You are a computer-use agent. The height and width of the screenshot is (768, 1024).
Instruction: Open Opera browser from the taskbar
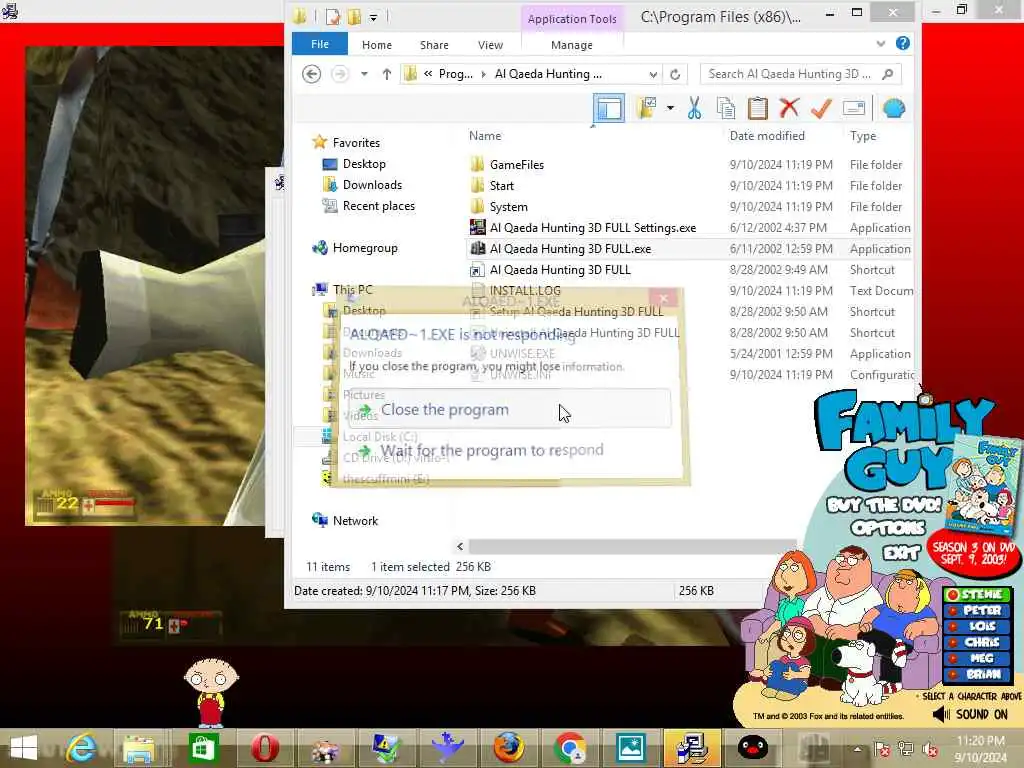[x=264, y=748]
